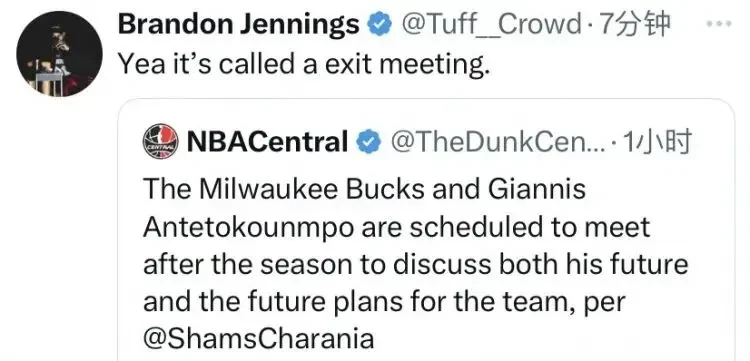Open the quoted NBACentral tweet text
Viewport: 750px width, 361px height.
415,263
